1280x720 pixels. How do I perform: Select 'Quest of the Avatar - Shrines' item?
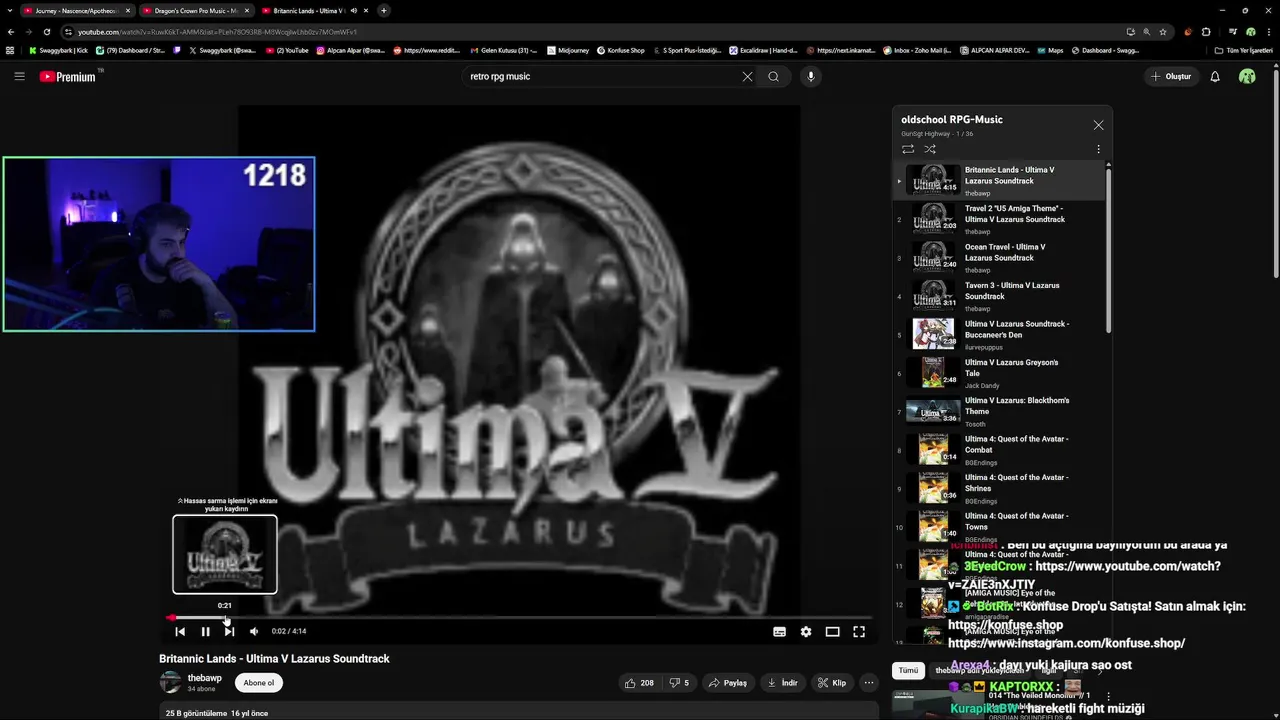click(x=998, y=488)
